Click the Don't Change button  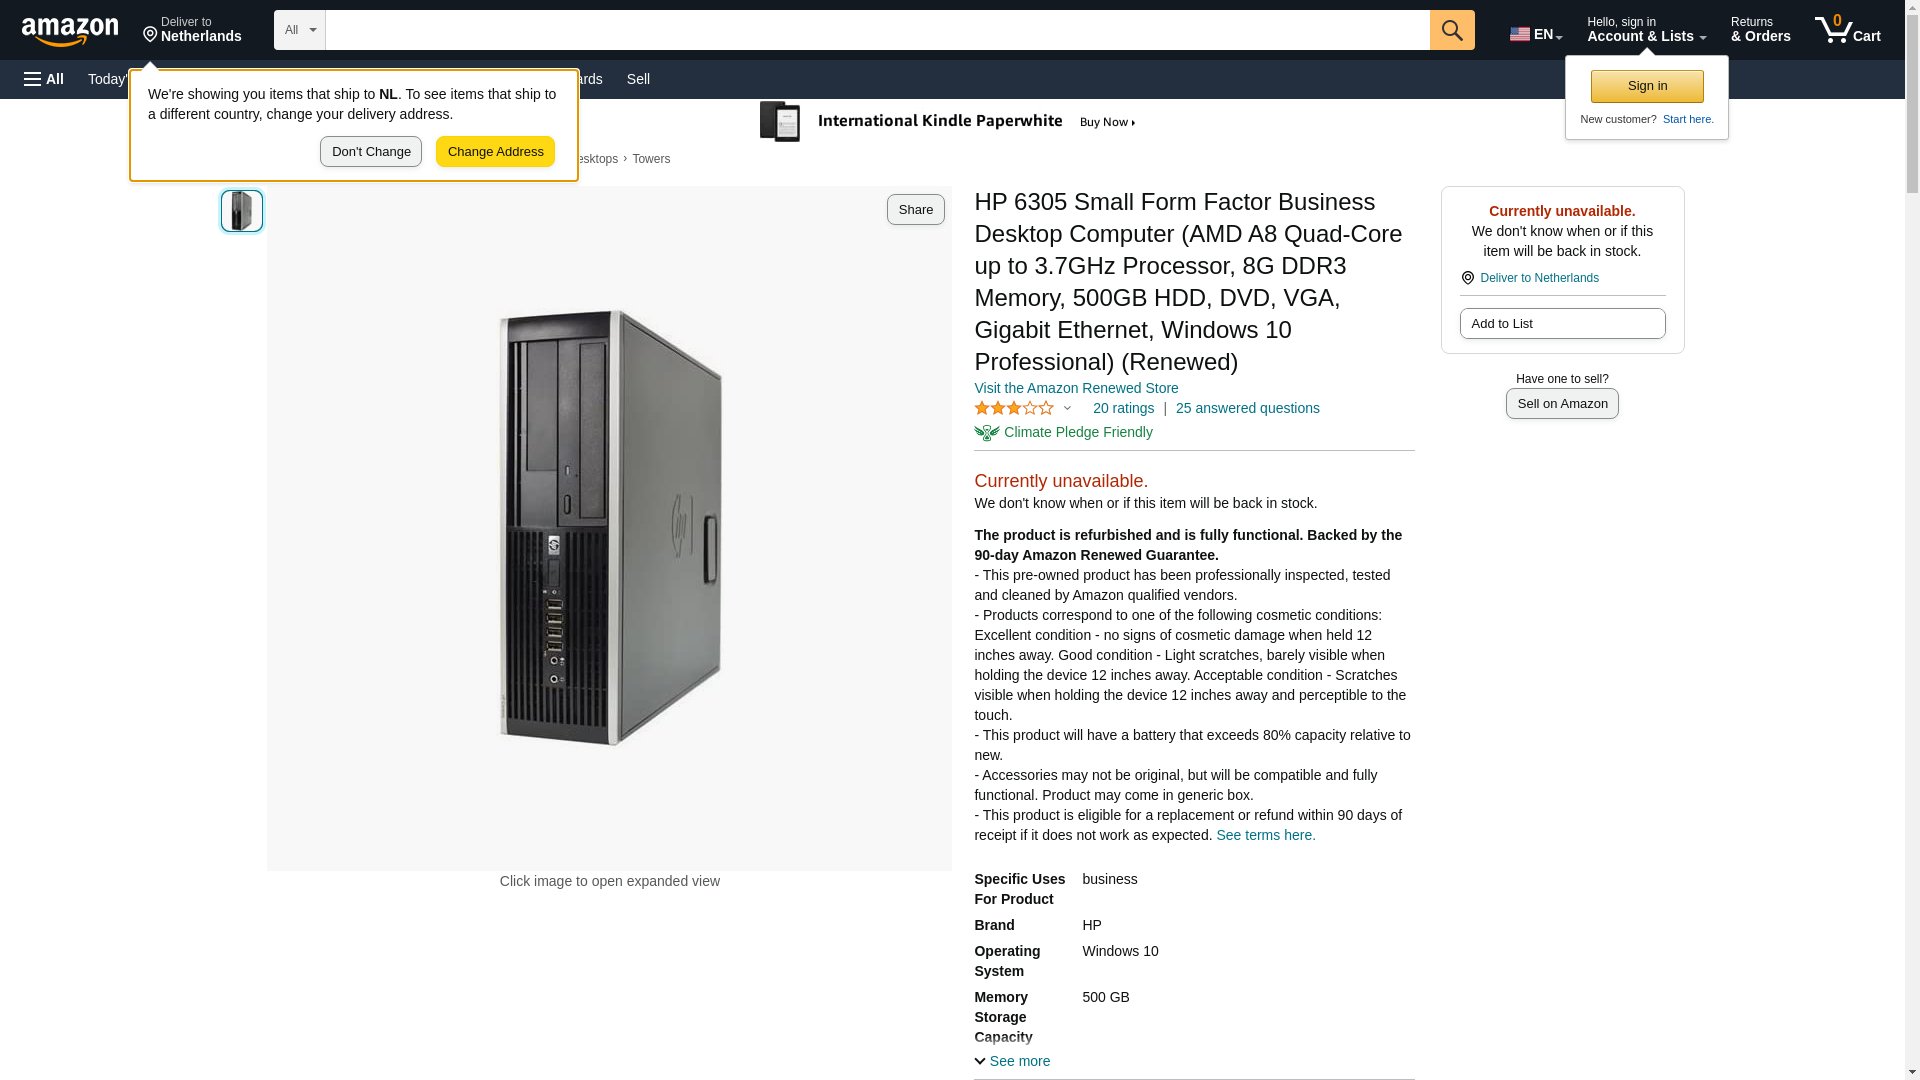(371, 152)
